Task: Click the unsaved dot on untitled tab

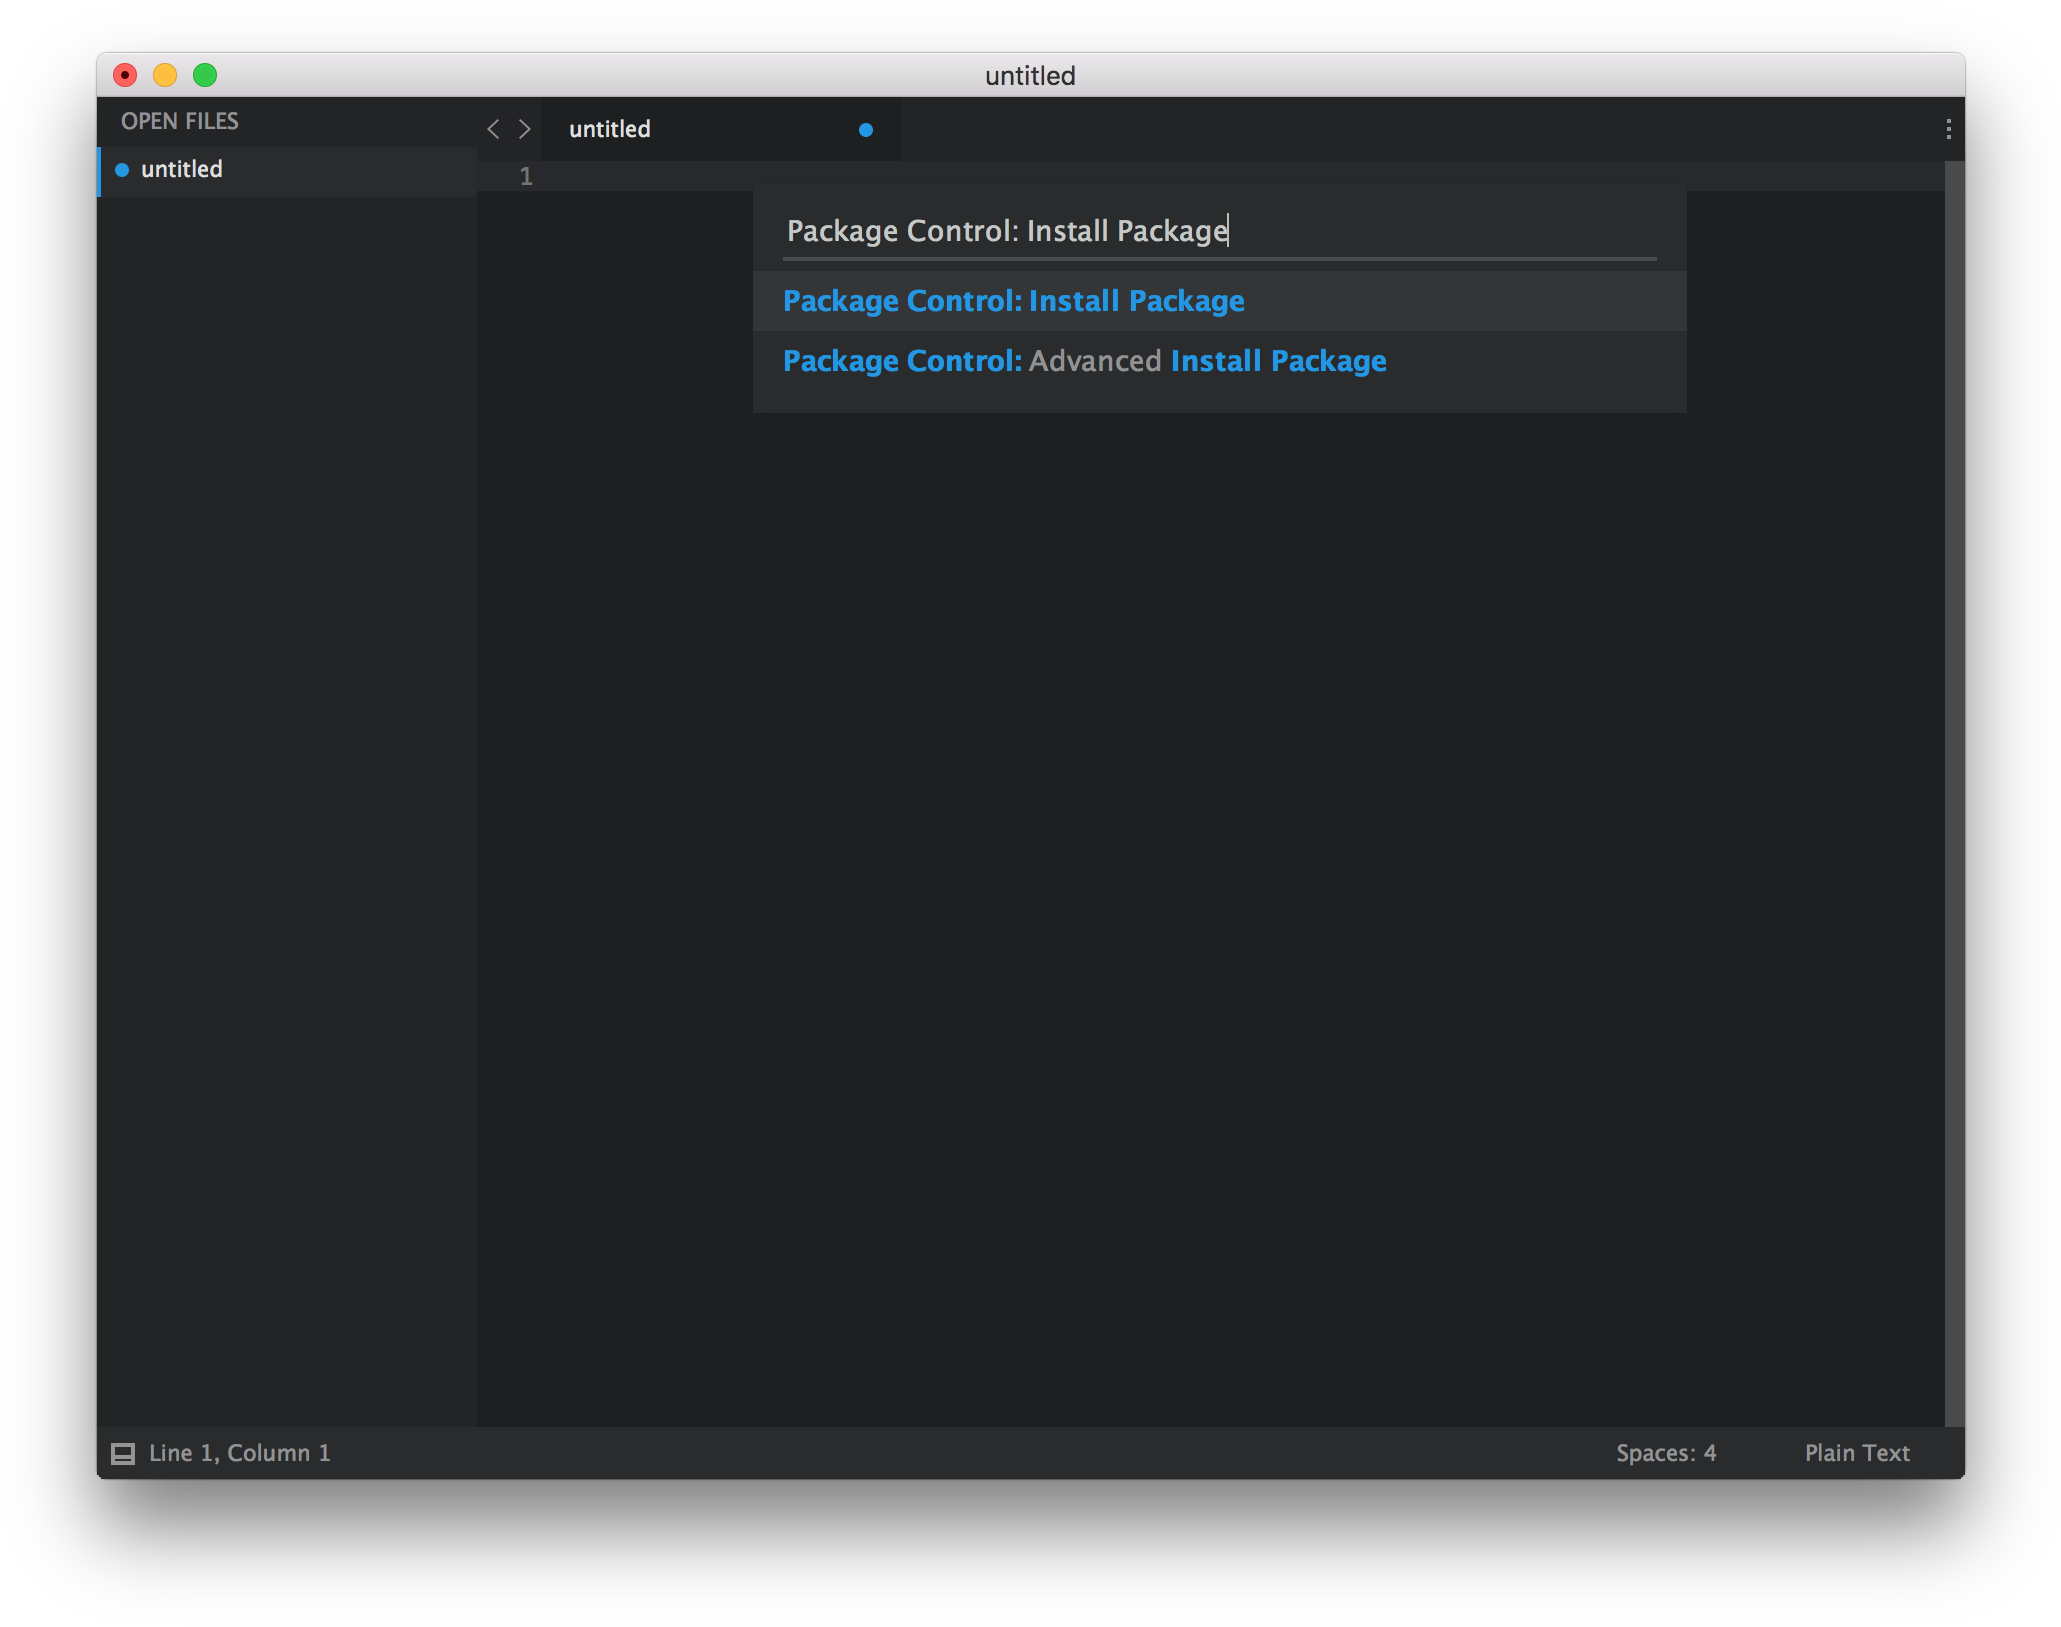Action: coord(866,130)
